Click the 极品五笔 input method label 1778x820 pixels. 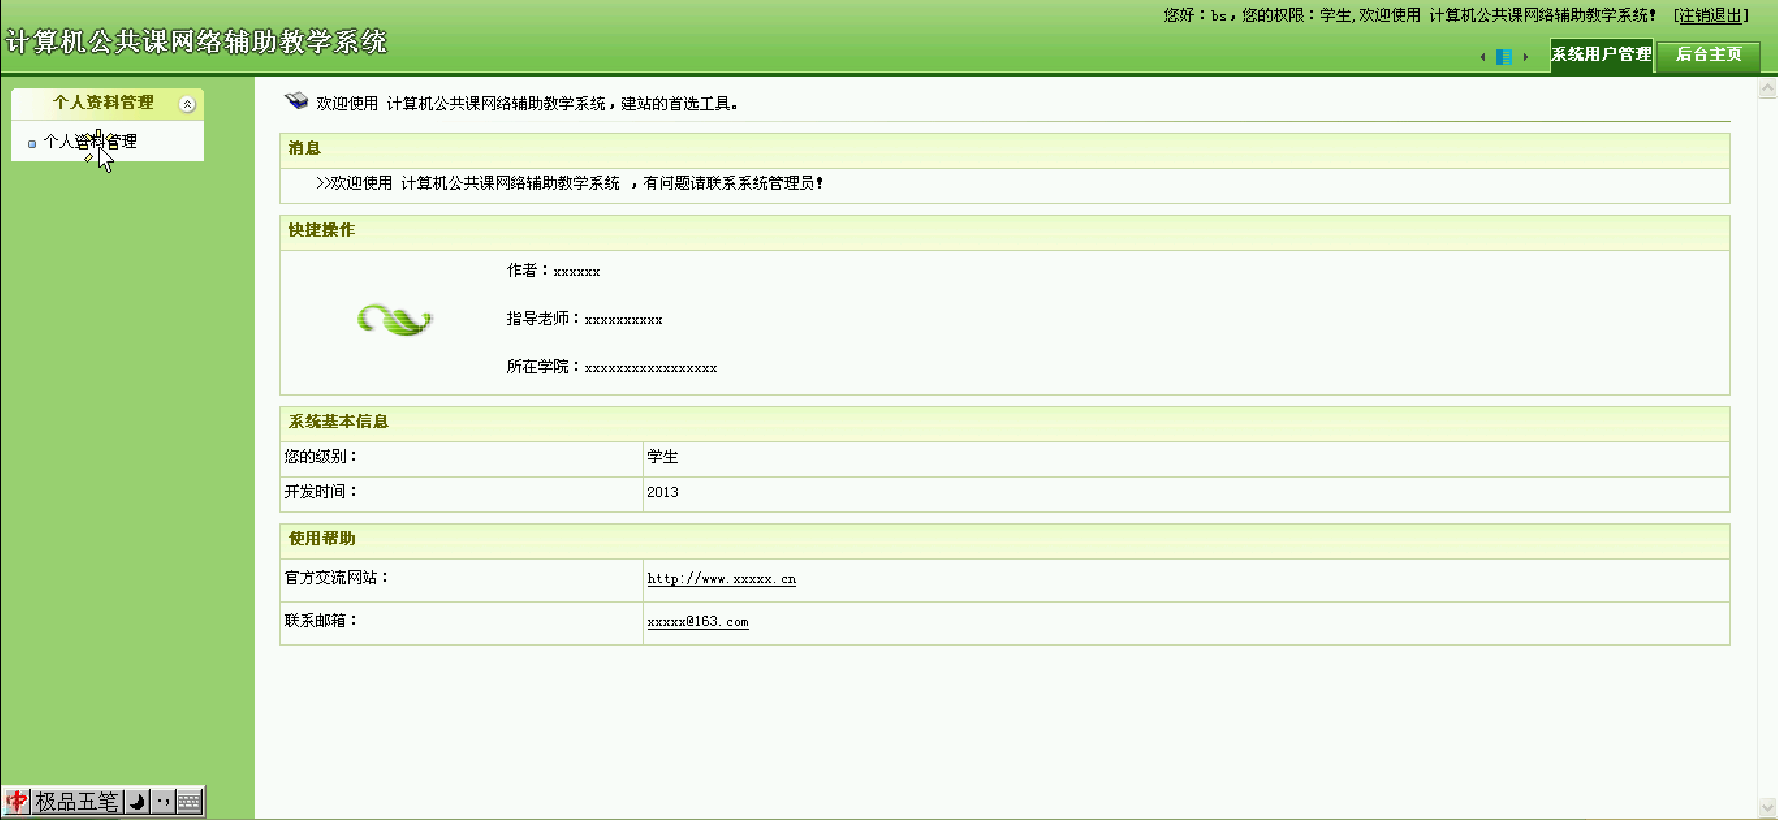[x=77, y=802]
